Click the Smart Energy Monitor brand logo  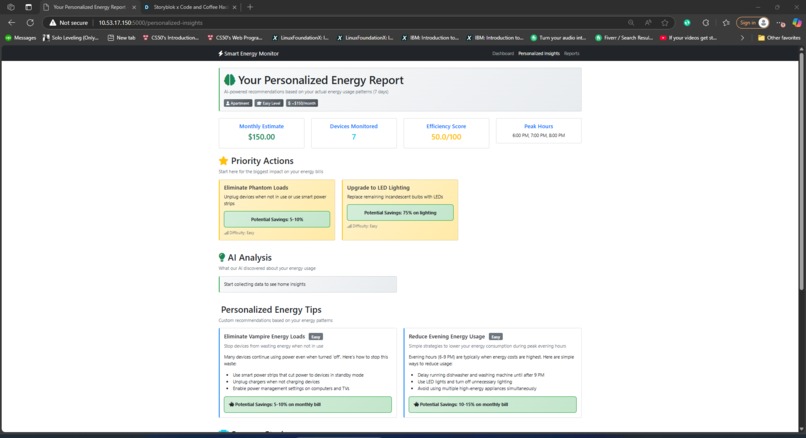(248, 53)
